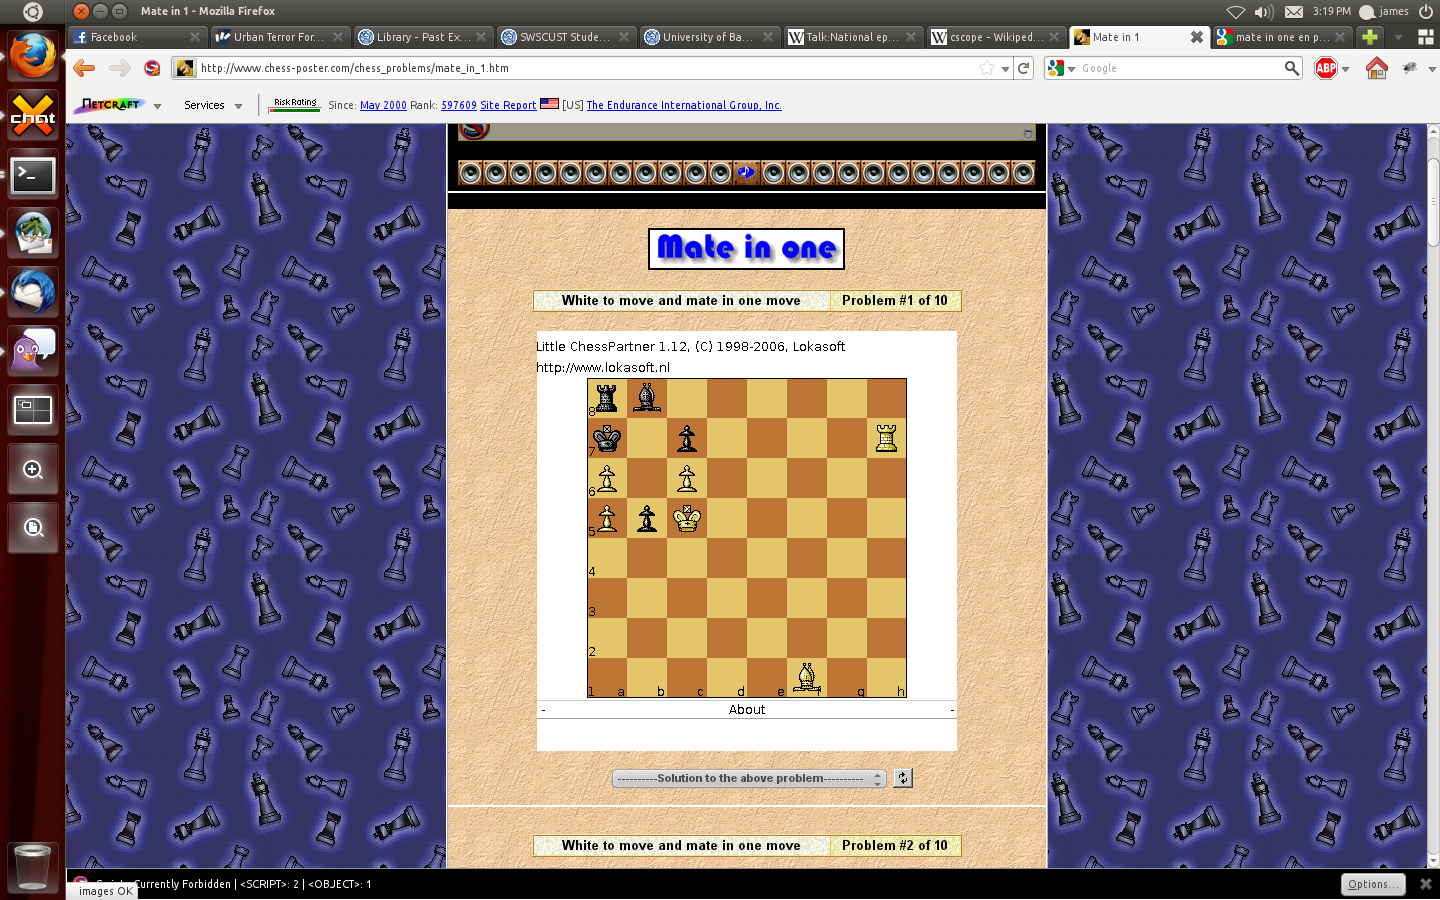Click the Options button in the status bar
This screenshot has width=1440, height=900.
pyautogui.click(x=1372, y=884)
